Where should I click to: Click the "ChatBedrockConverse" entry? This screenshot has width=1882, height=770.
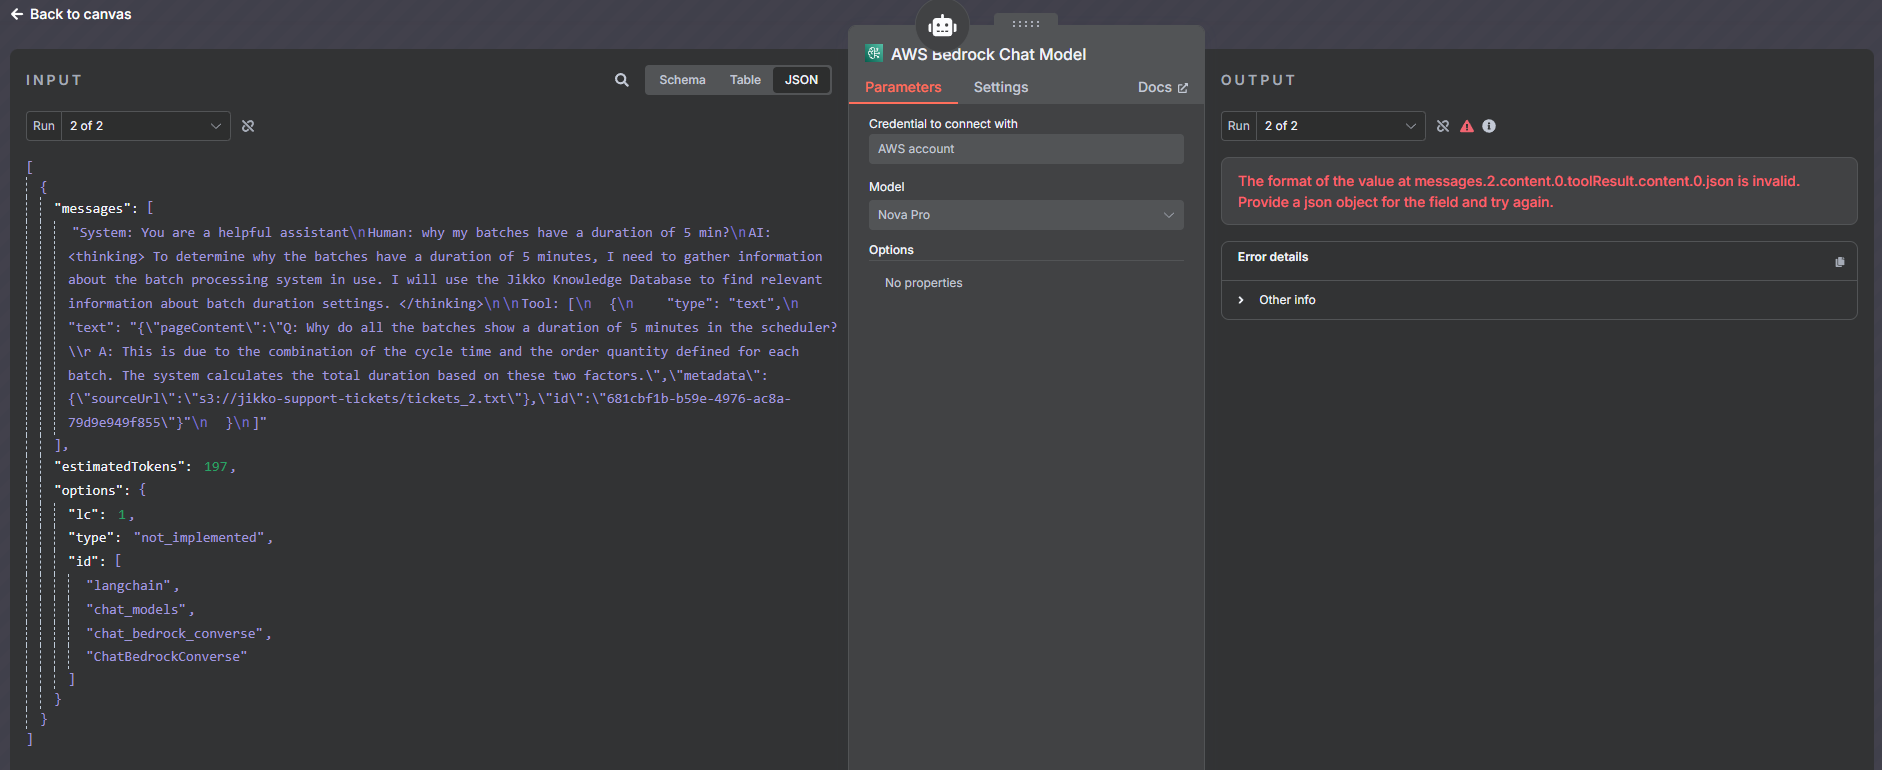click(166, 657)
